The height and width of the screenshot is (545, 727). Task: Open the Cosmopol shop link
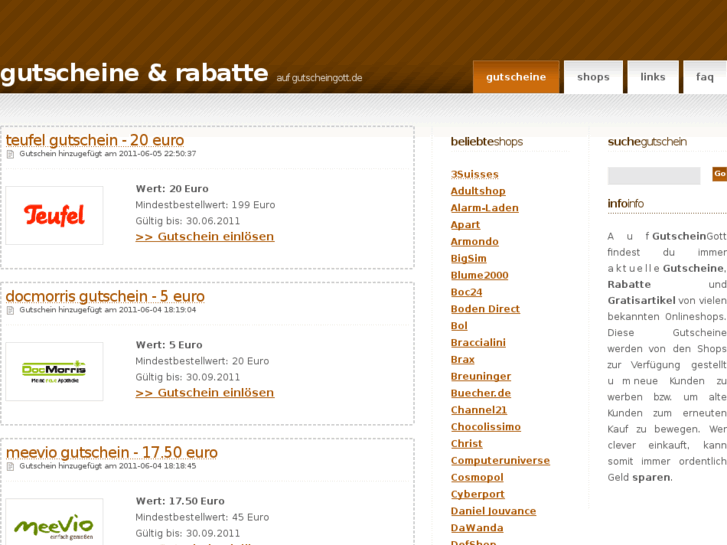[477, 478]
